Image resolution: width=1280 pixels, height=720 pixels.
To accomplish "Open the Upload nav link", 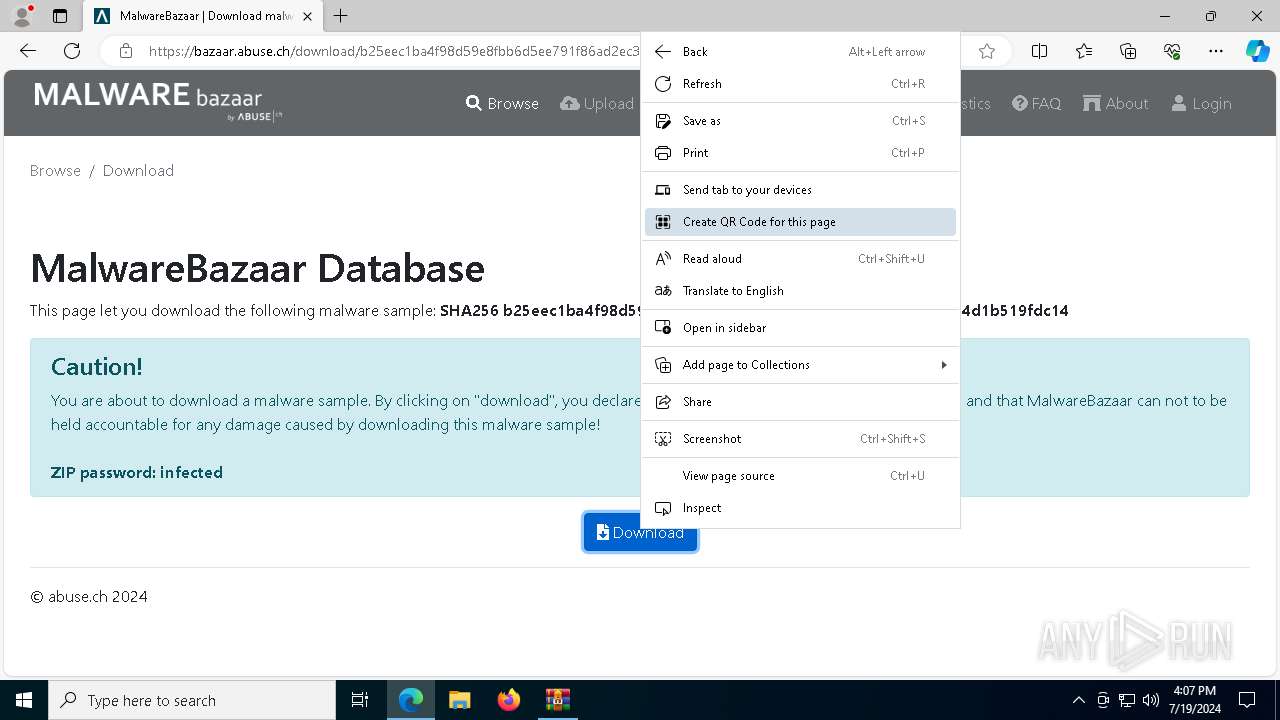I will (597, 104).
